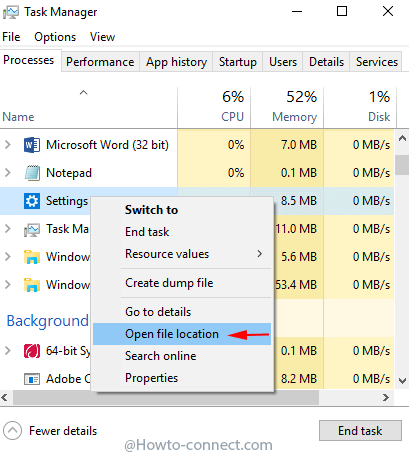
Task: Click Adobe's 8.2 MB memory value
Action: (299, 379)
